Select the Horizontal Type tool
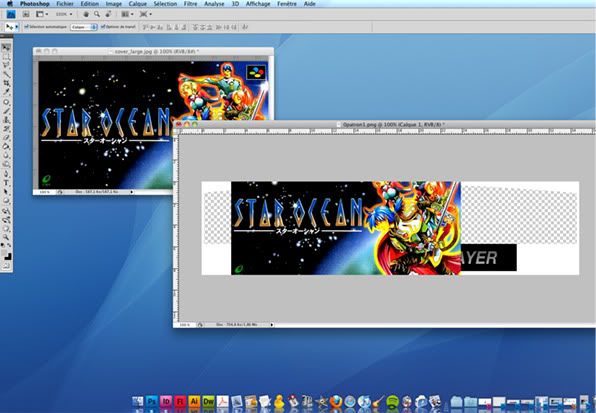Viewport: 596px width, 413px height. click(x=6, y=183)
